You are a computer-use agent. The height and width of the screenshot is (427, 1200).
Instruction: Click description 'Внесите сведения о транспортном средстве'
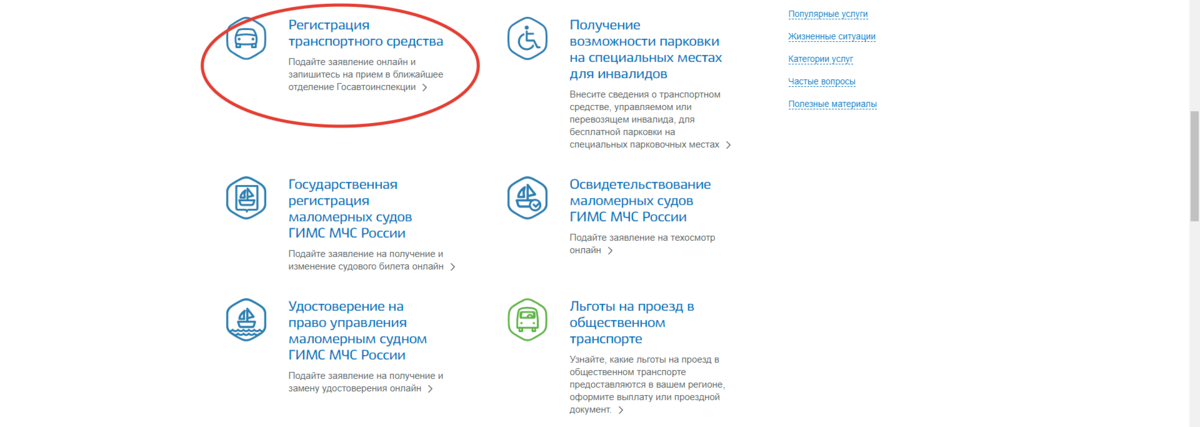[645, 119]
